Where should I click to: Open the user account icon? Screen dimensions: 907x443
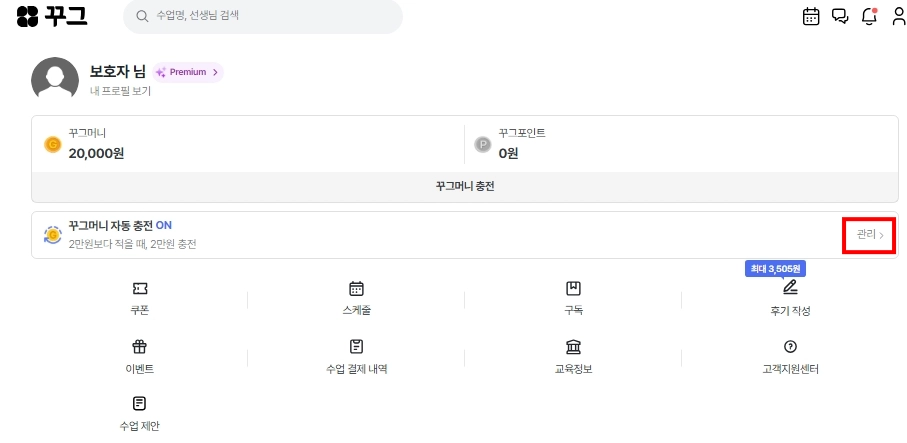[898, 16]
